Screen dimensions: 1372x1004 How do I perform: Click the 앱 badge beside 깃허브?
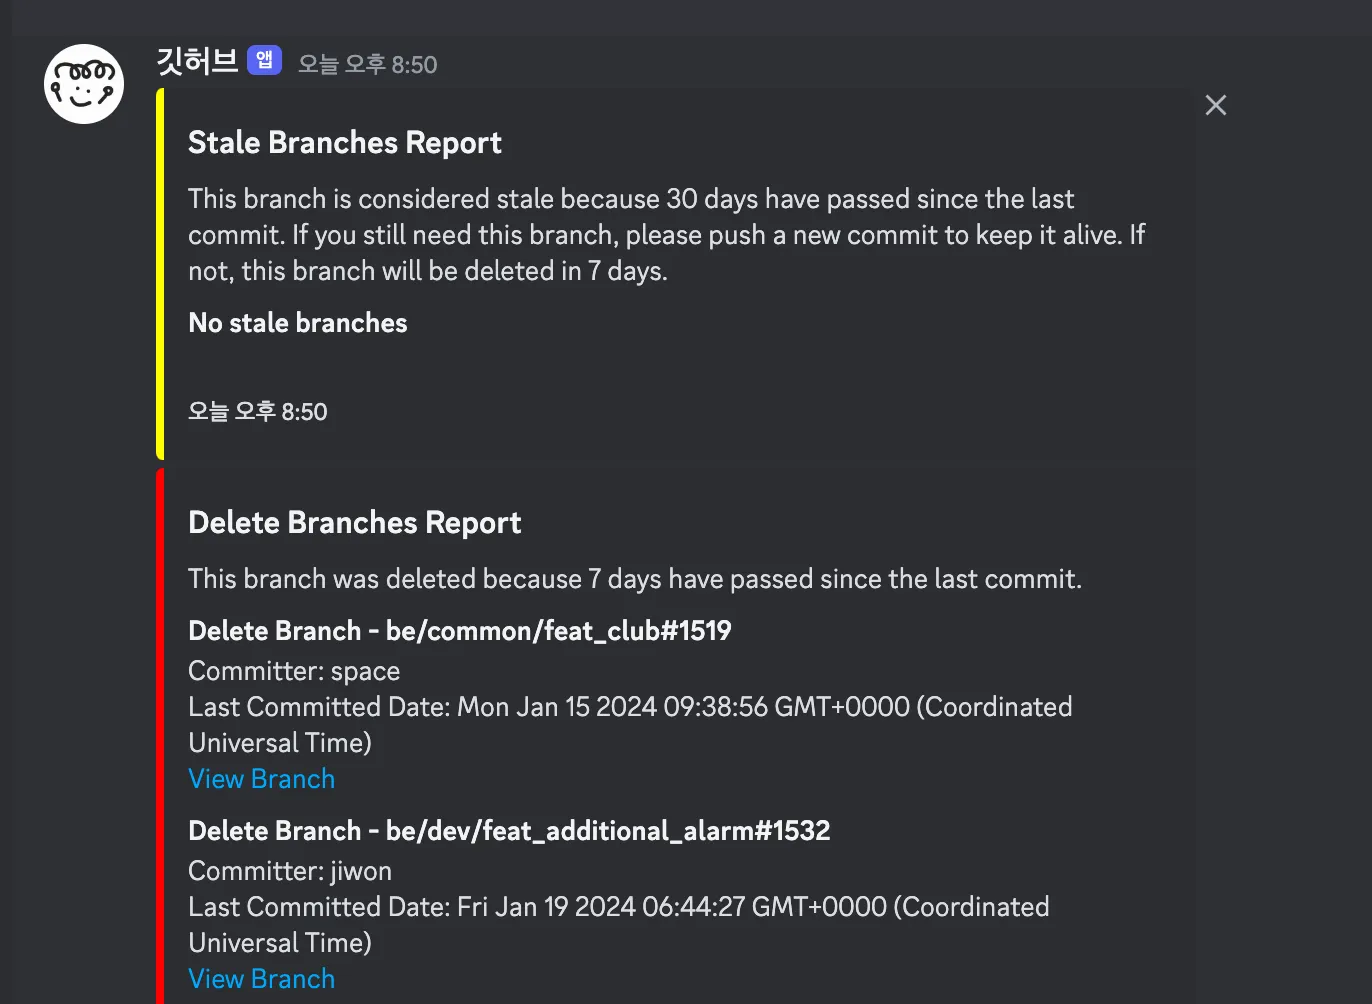[x=264, y=61]
